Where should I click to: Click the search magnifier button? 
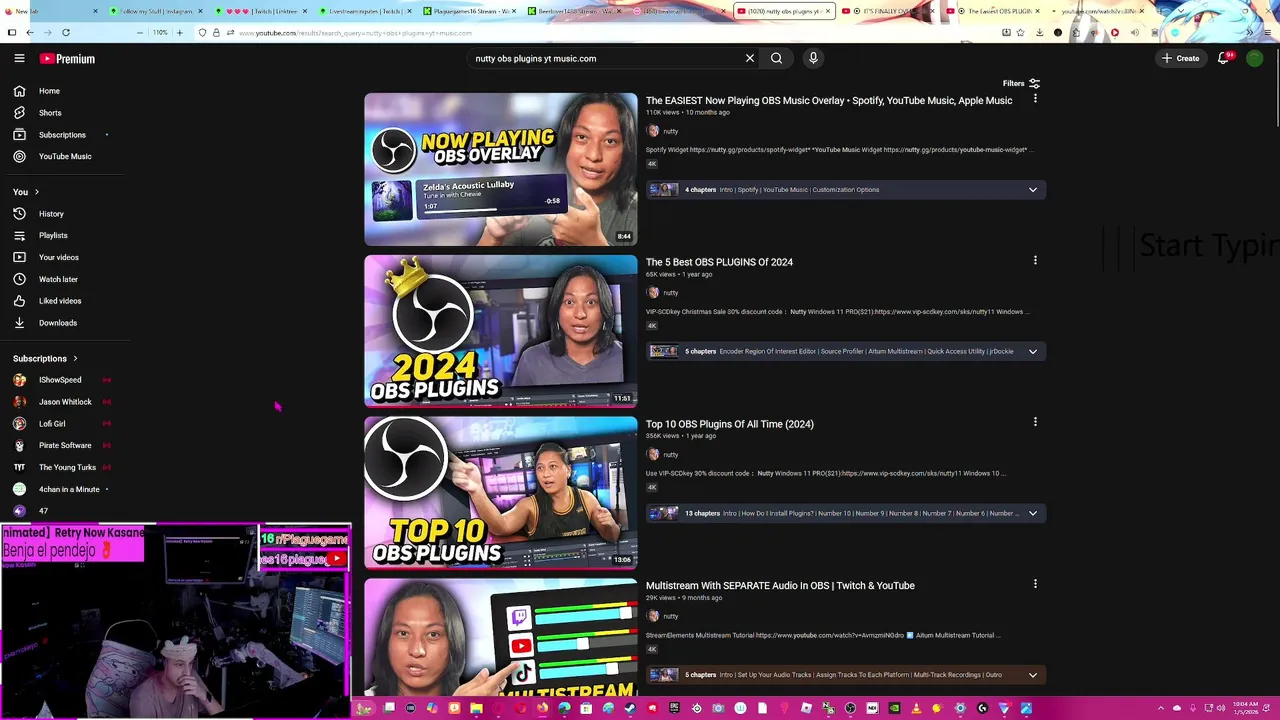coord(776,58)
